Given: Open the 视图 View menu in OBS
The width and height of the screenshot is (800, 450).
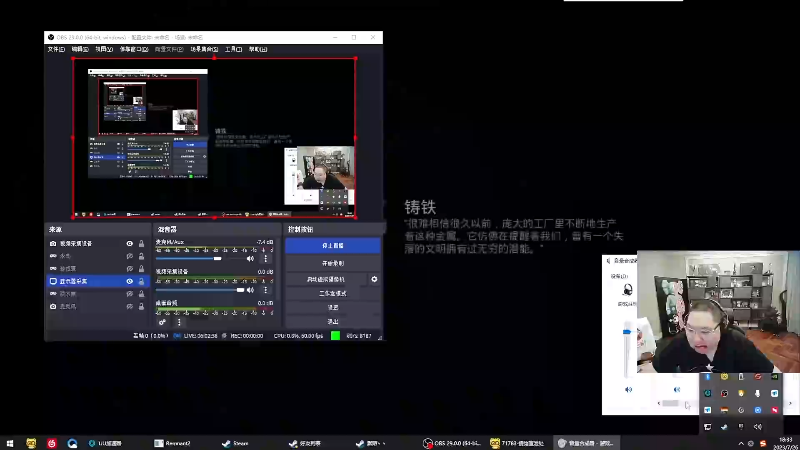Looking at the screenshot, I should click(104, 49).
